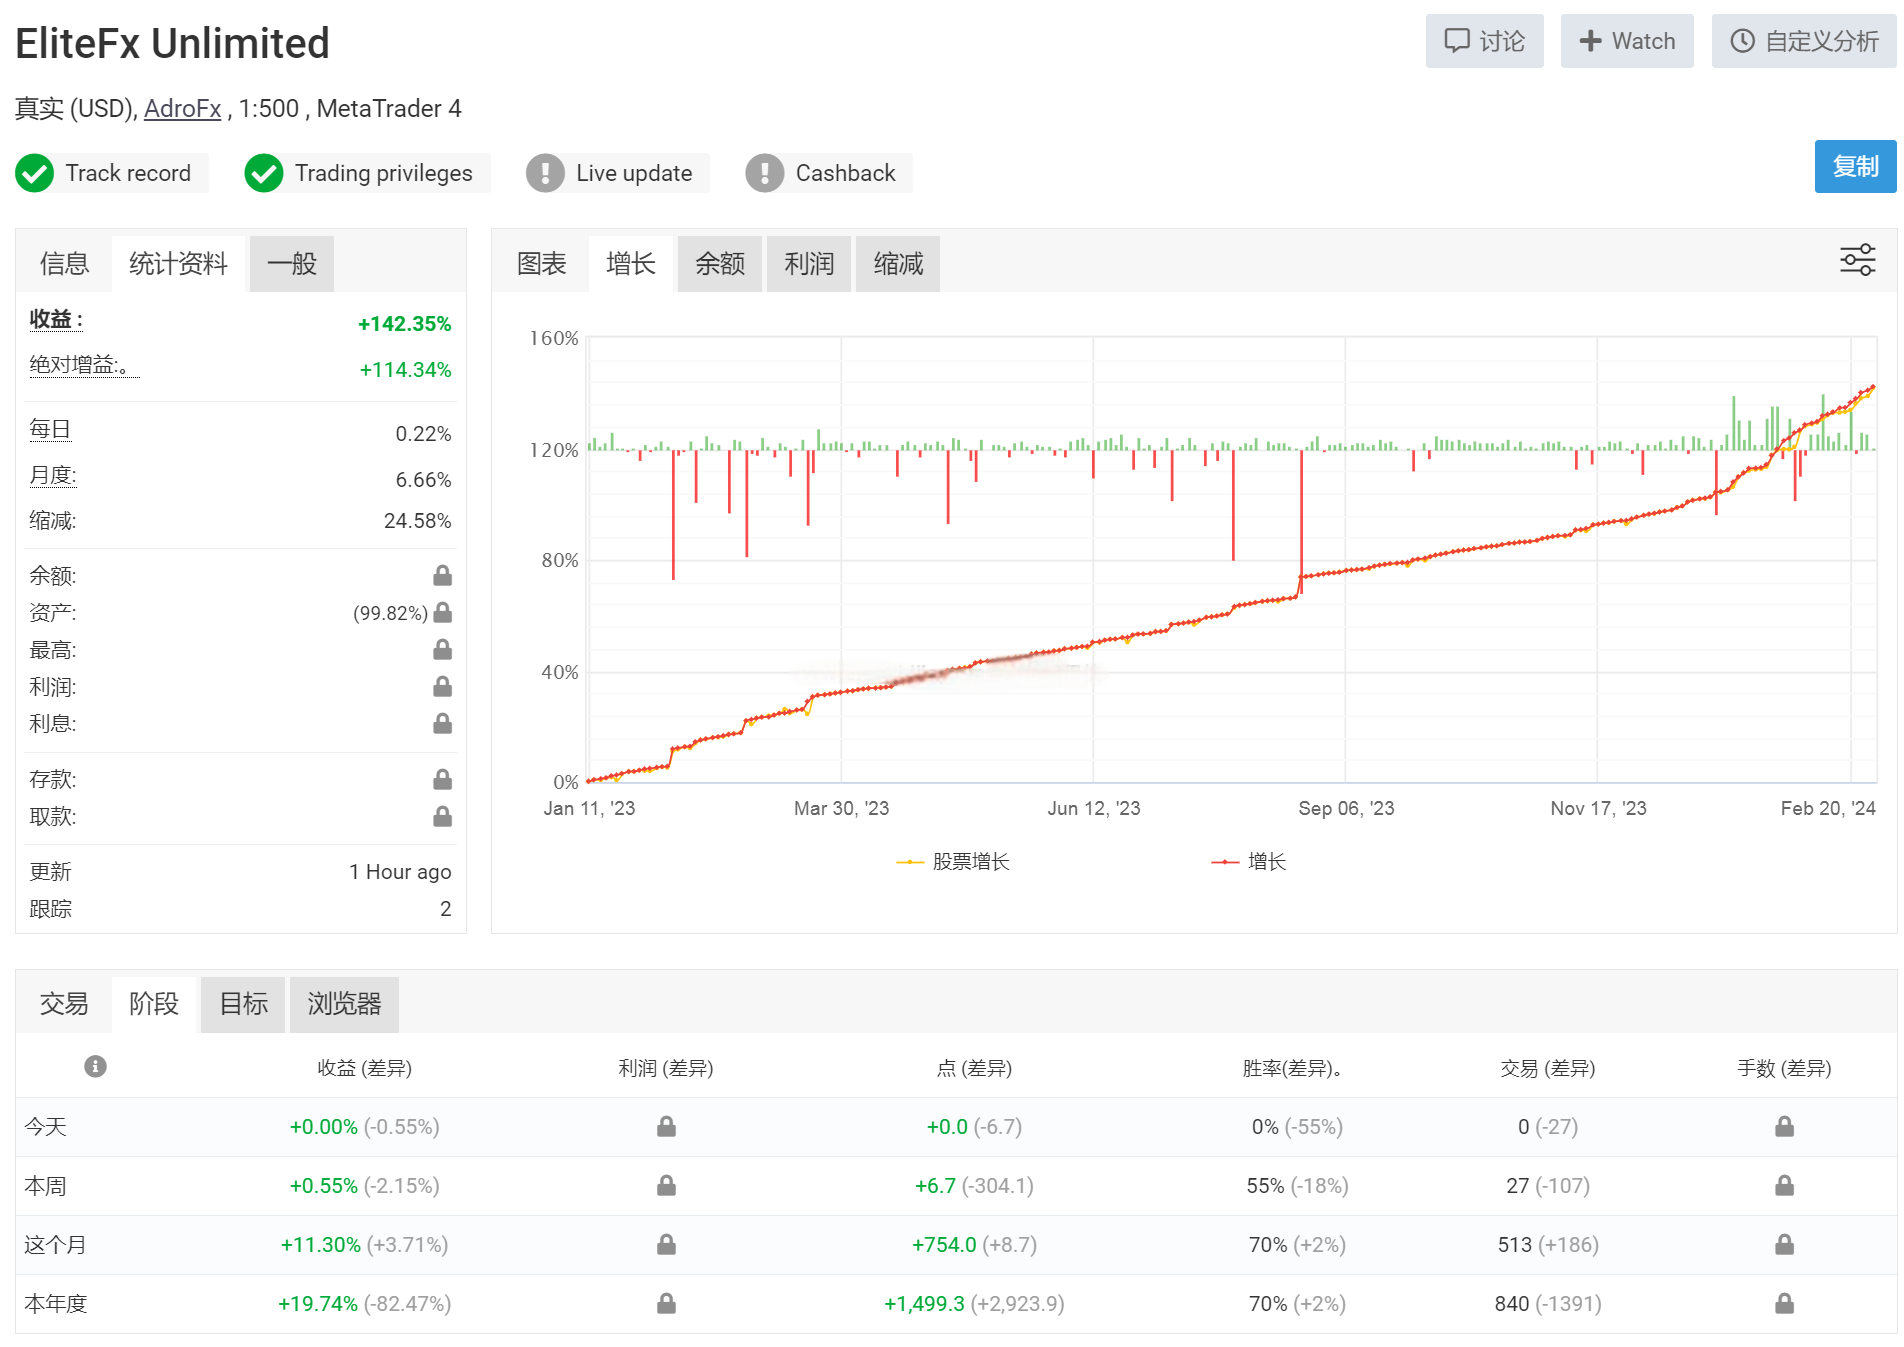Viewport: 1904px width, 1347px height.
Task: Click the Trading privileges verified badge
Action: click(x=264, y=173)
